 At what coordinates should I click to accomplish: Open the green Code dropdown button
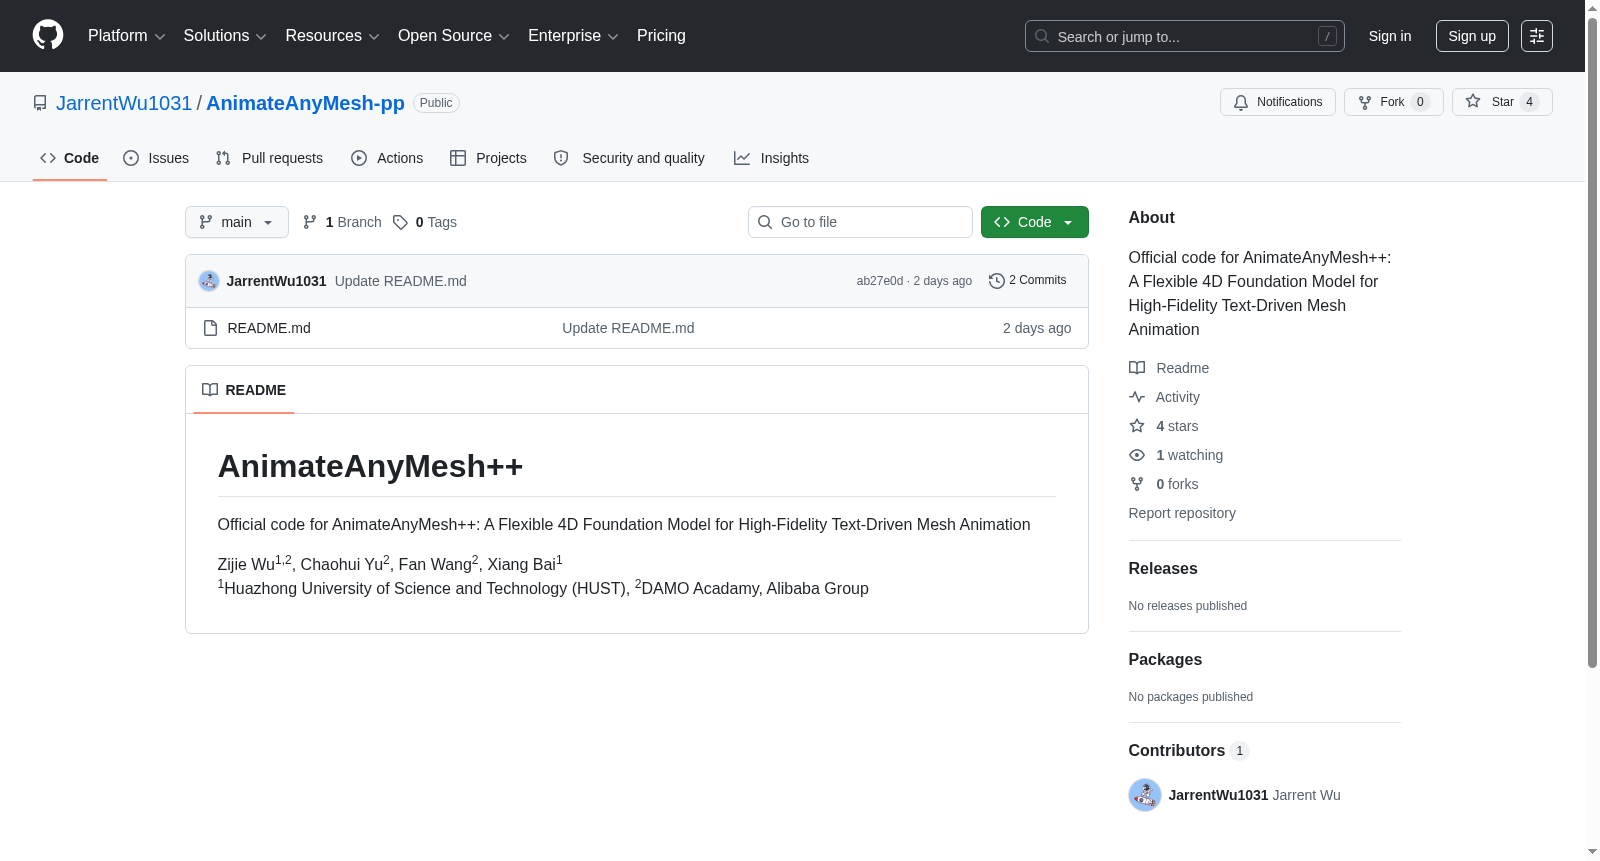click(1035, 222)
